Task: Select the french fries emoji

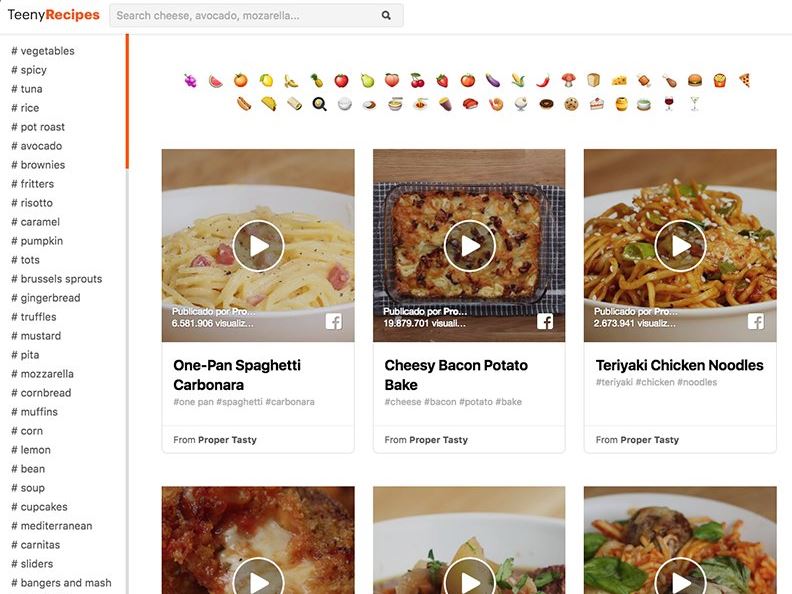Action: tap(720, 80)
